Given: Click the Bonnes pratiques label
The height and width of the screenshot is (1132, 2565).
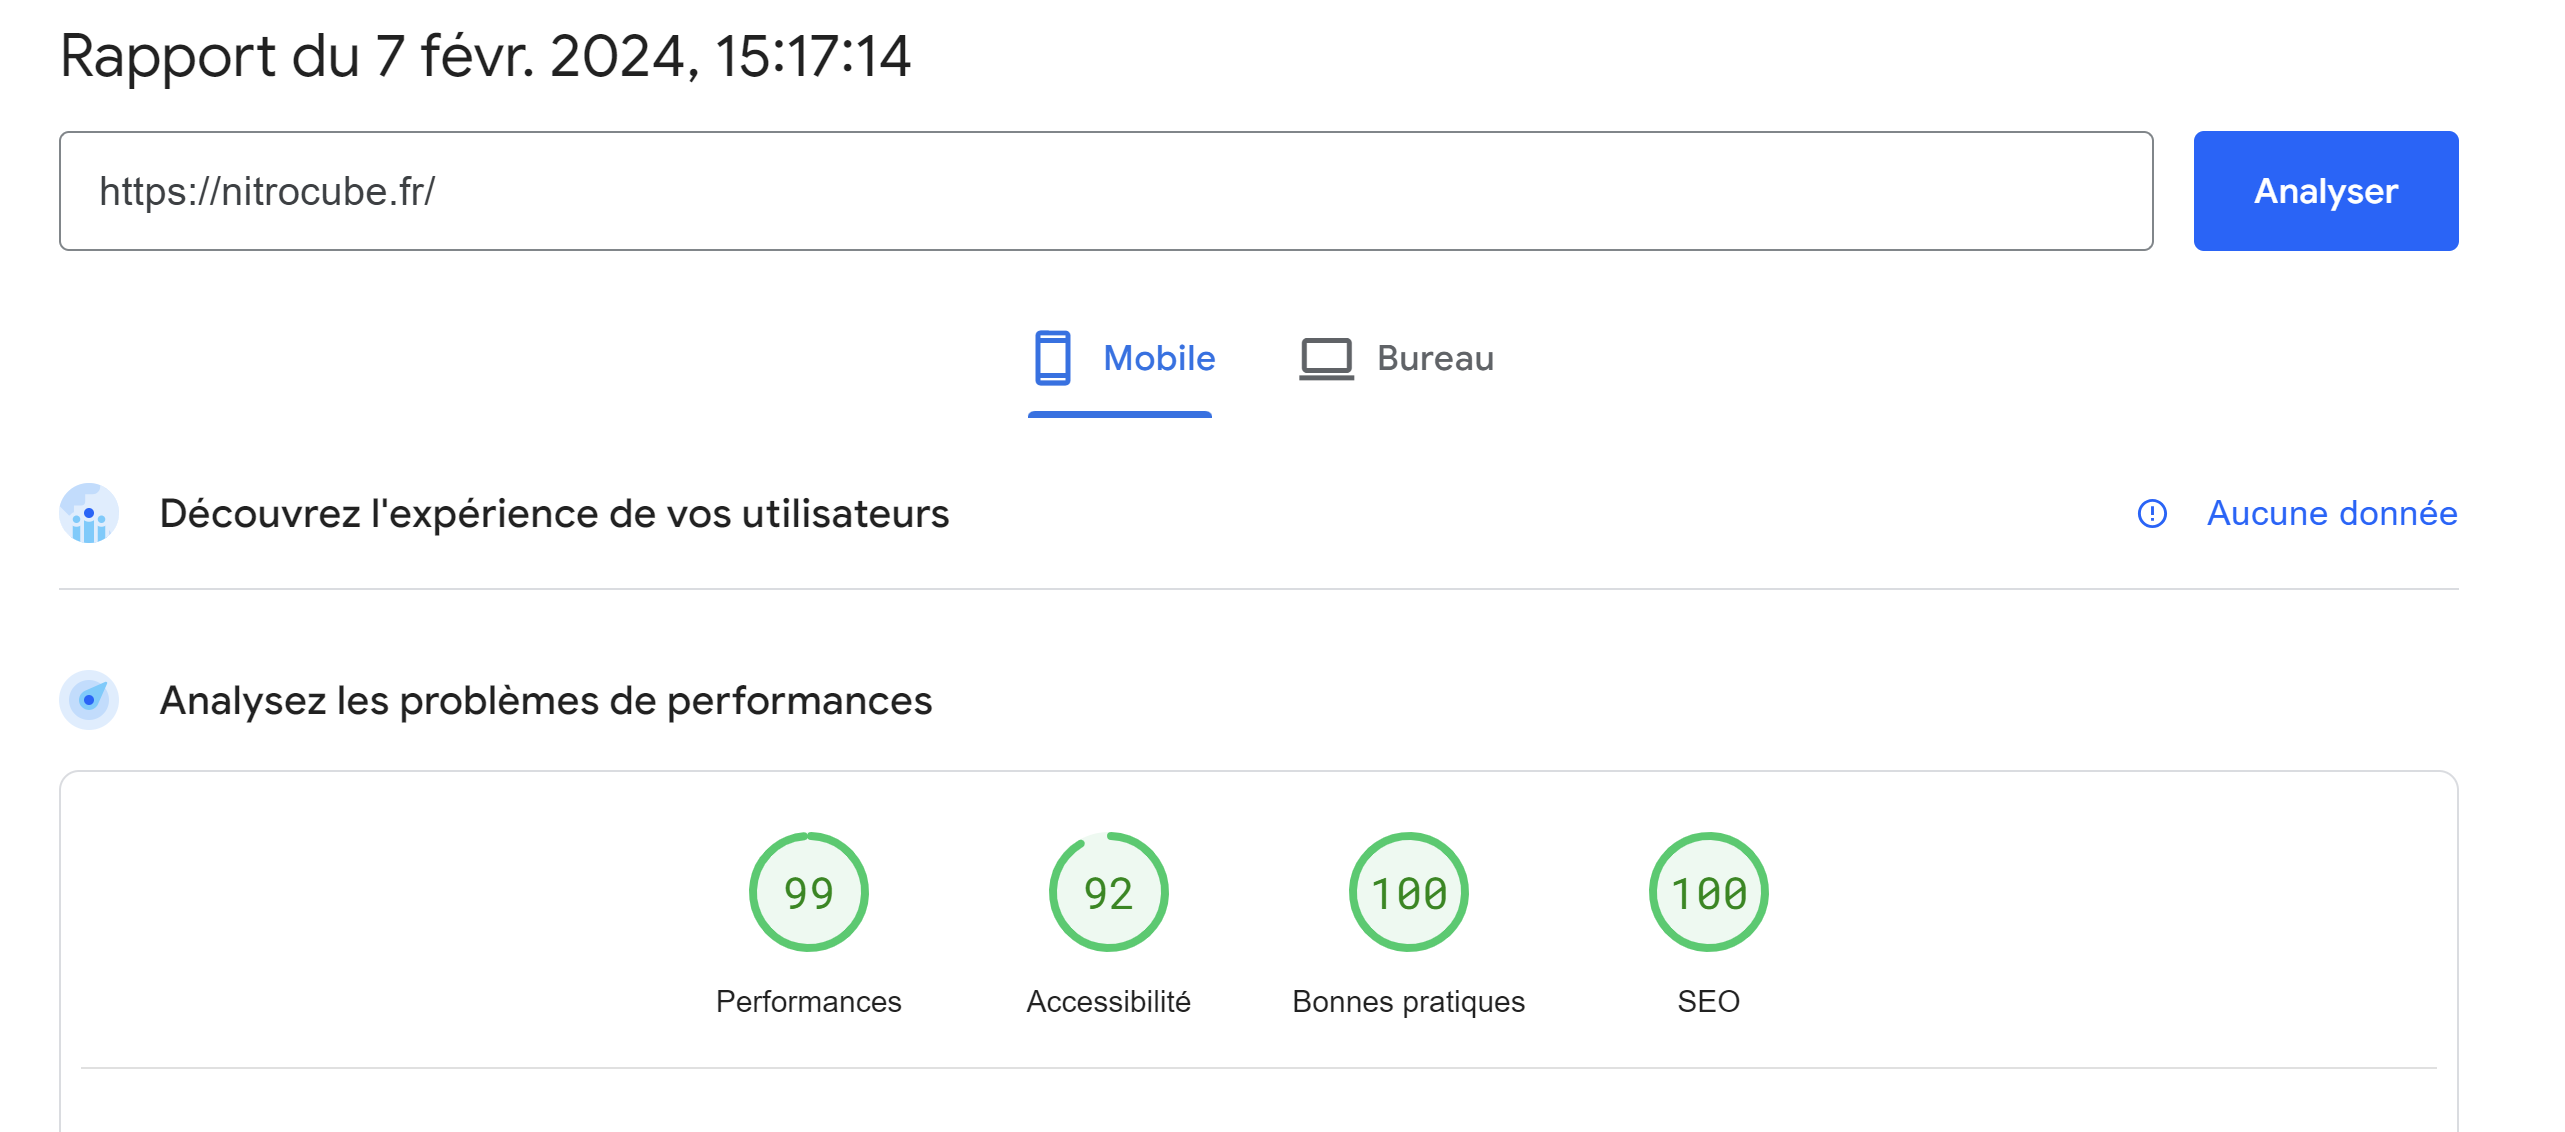Looking at the screenshot, I should [1408, 1001].
